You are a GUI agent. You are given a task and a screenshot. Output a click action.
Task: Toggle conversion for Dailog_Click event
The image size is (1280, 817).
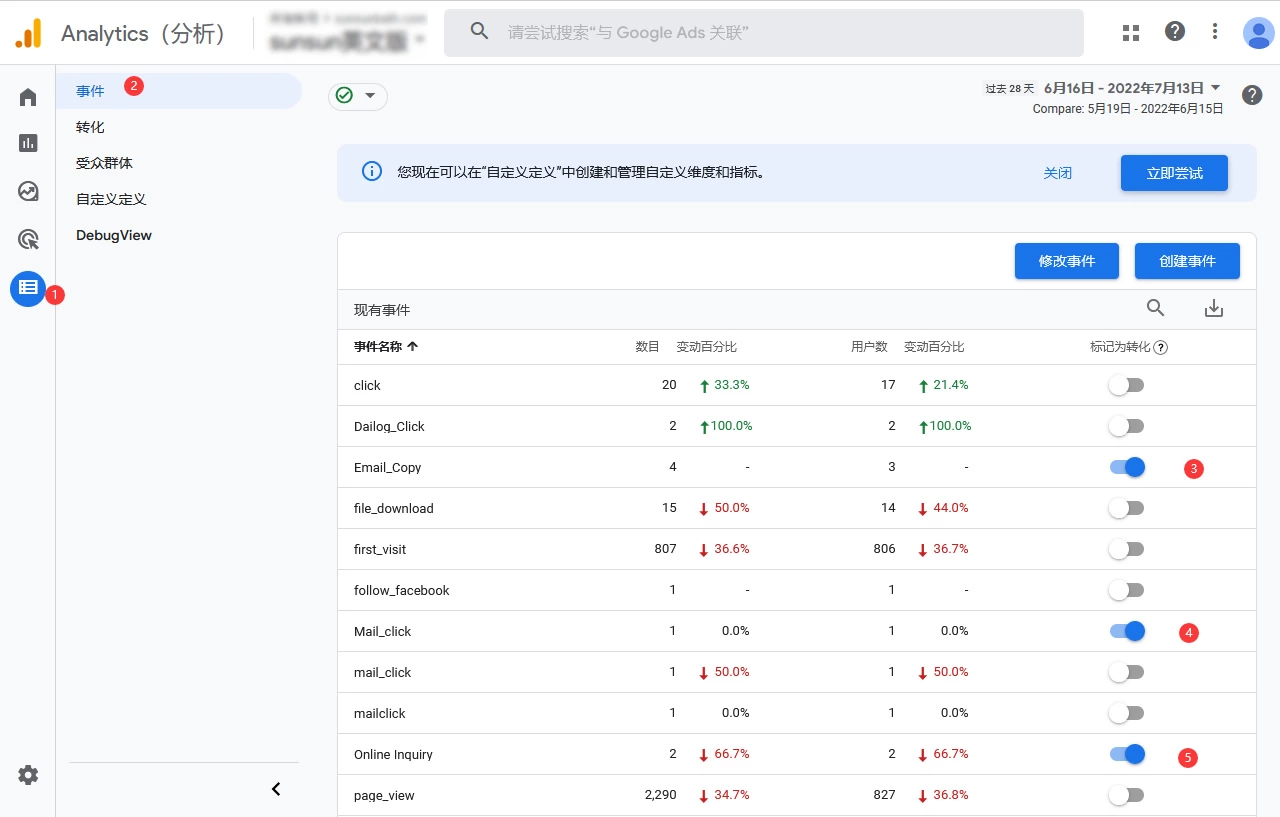(x=1126, y=426)
